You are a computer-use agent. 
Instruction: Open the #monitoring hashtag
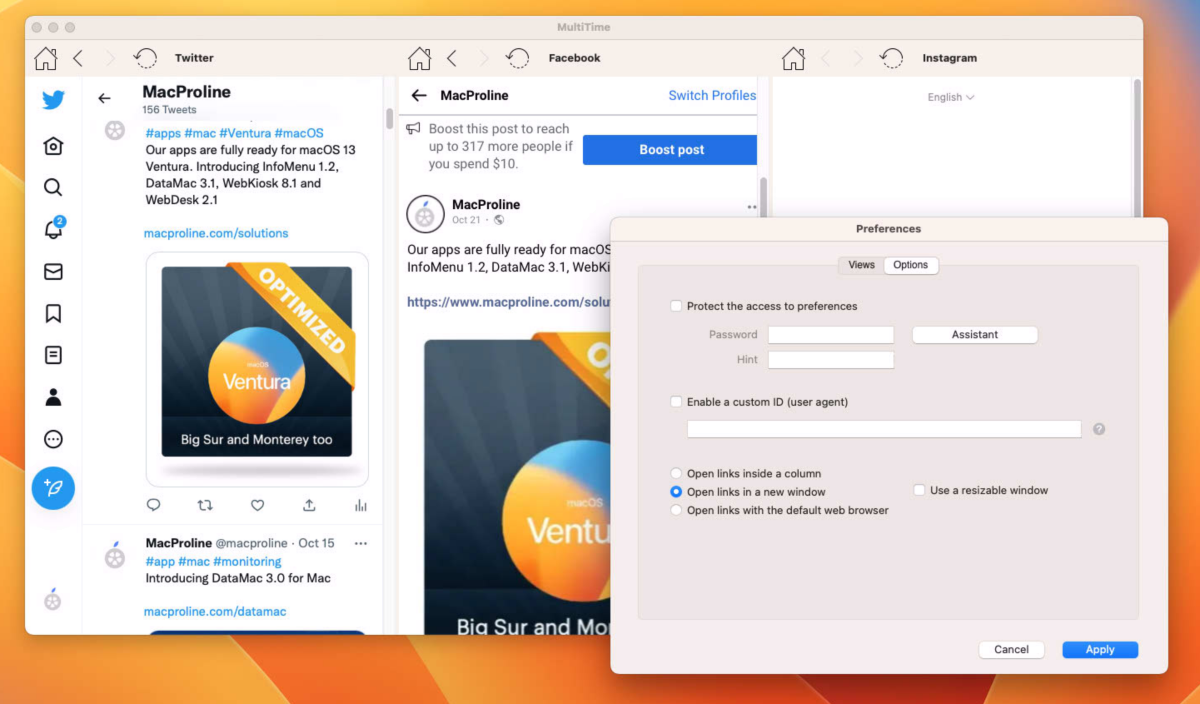247,561
